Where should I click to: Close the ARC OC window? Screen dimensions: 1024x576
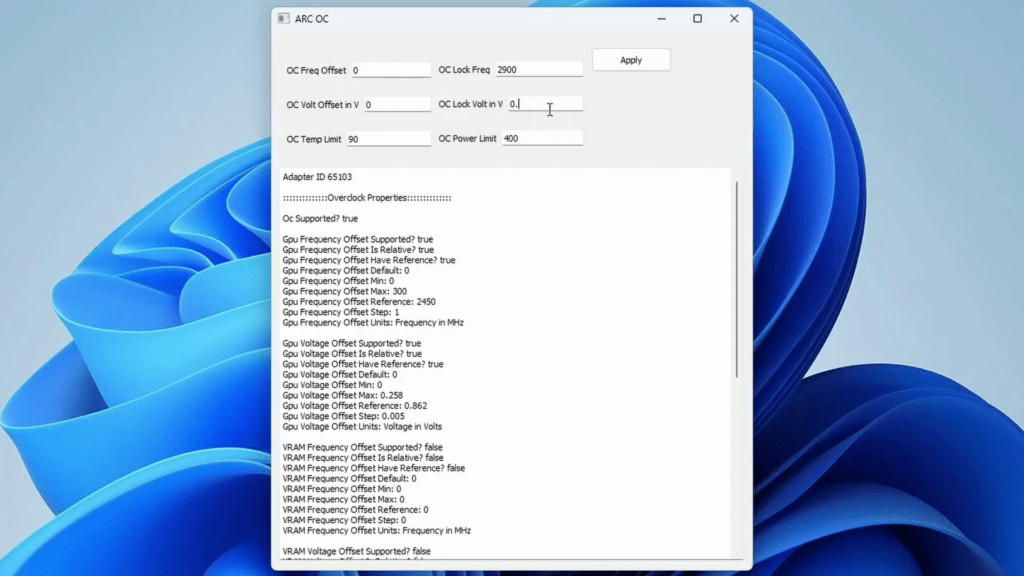734,19
